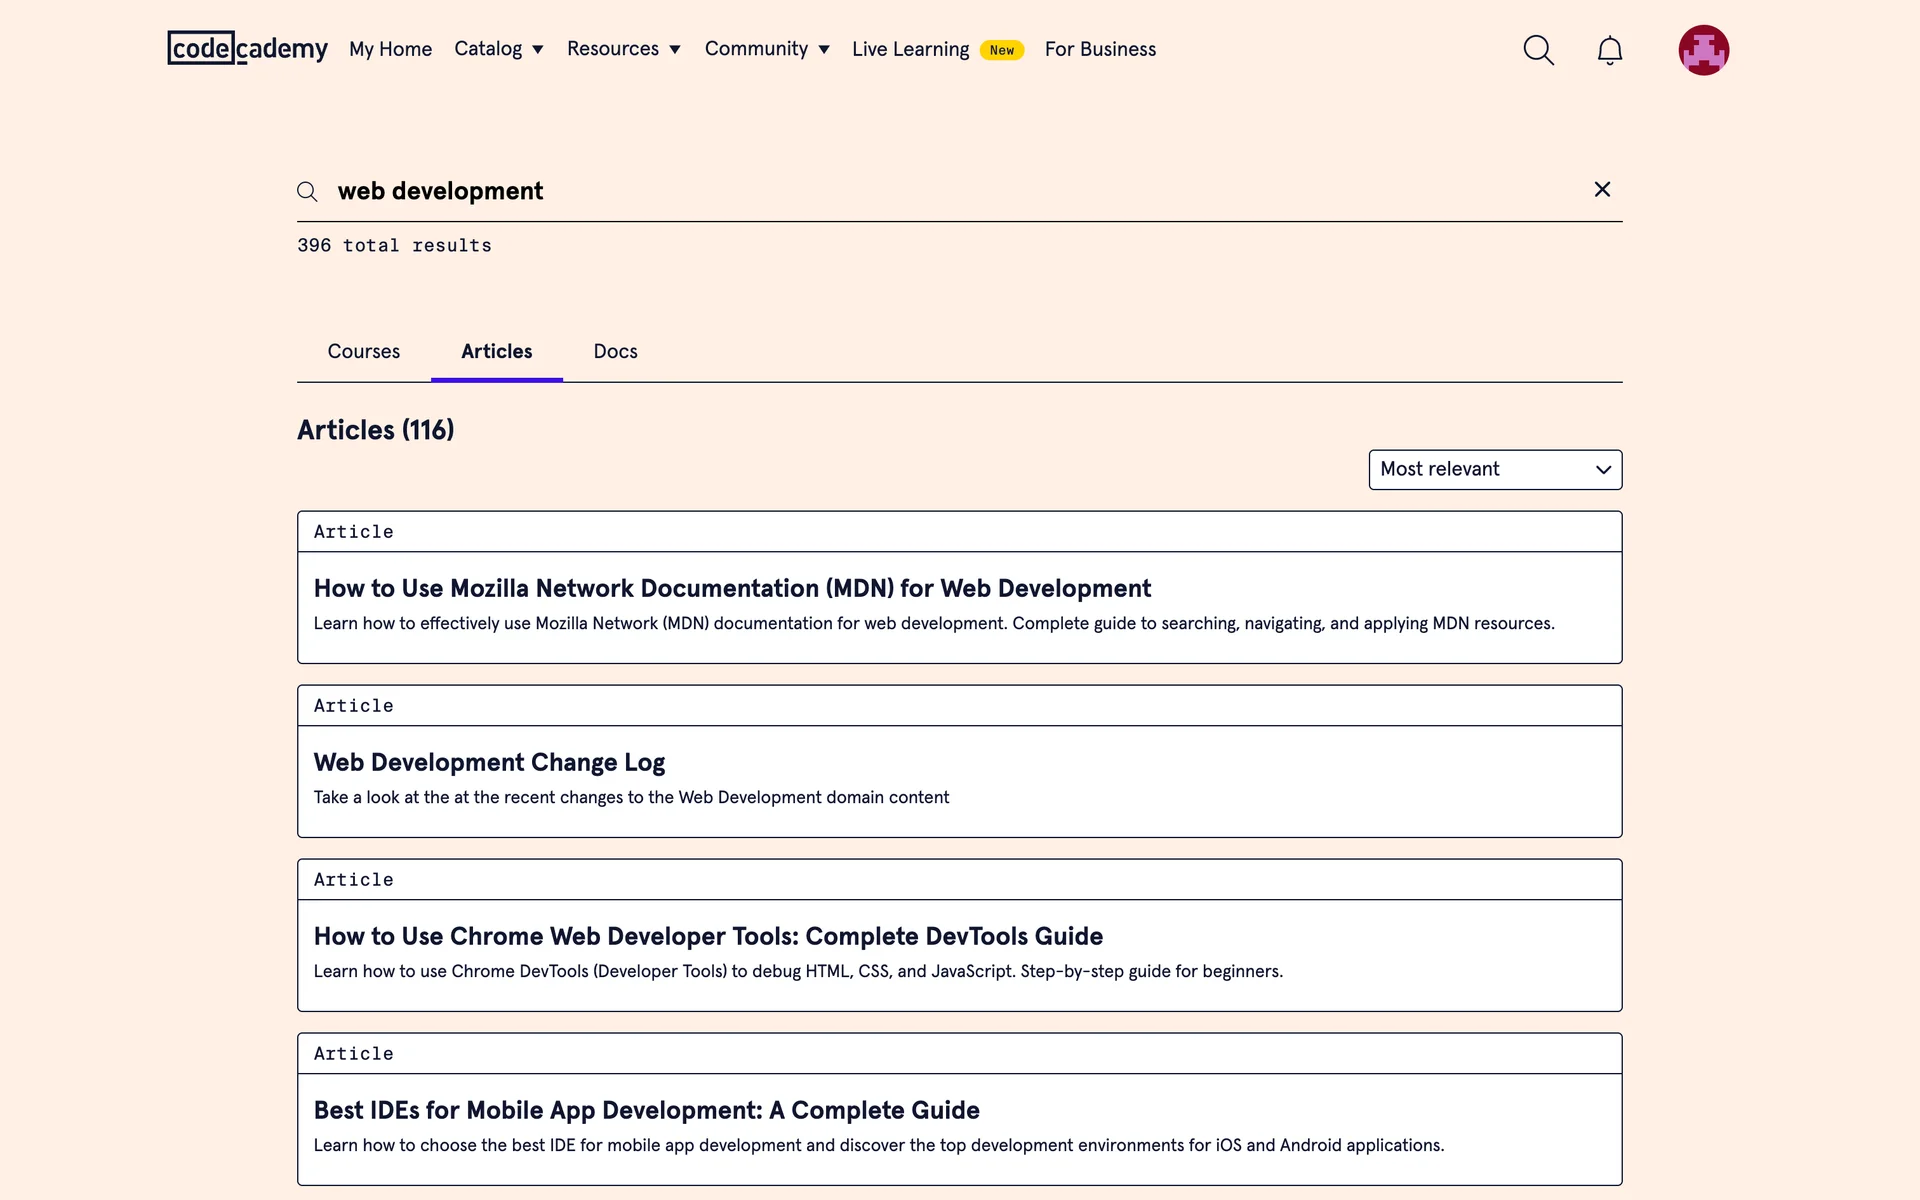This screenshot has width=1920, height=1200.
Task: Click the Codecademy logo
Action: [x=247, y=48]
